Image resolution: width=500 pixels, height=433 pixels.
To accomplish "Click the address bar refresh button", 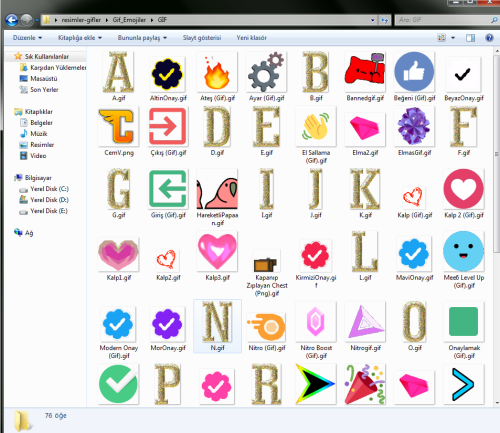I will point(384,20).
